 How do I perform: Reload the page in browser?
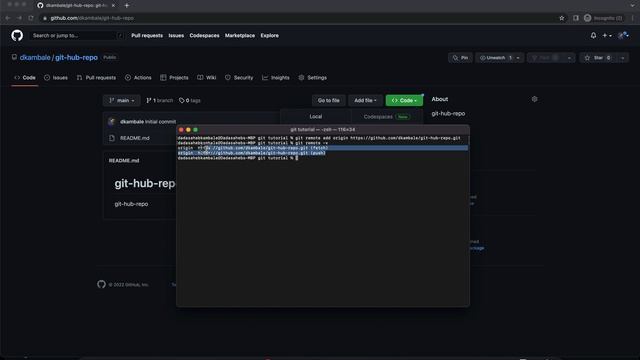coord(31,18)
